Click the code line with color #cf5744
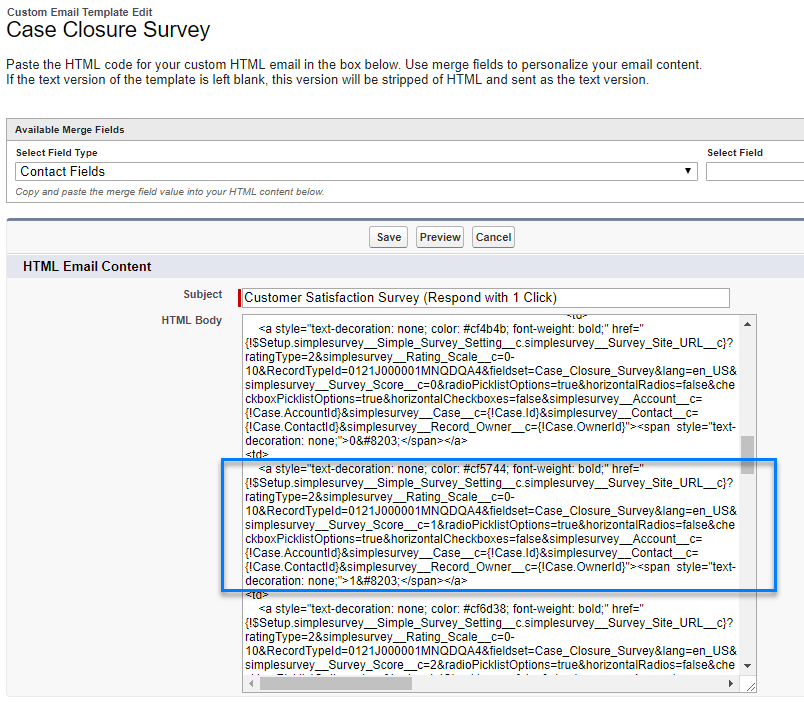 tap(451, 469)
